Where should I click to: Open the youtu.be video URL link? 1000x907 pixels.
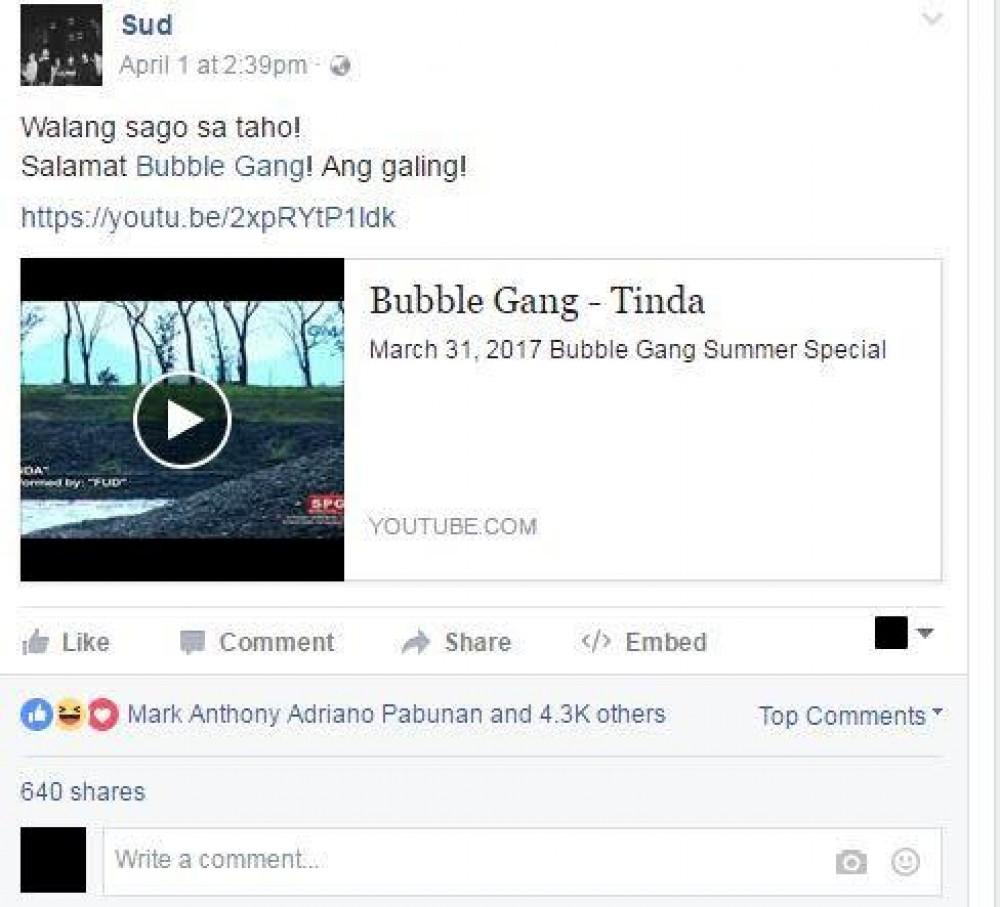[x=208, y=218]
